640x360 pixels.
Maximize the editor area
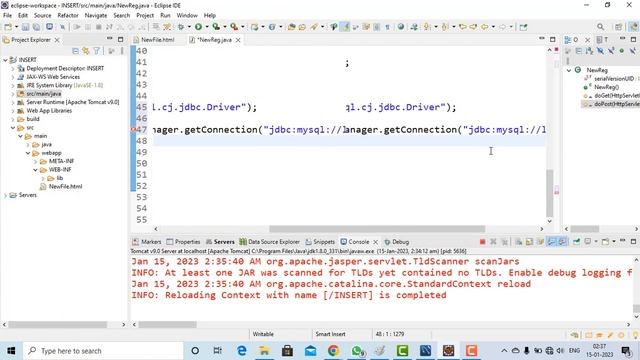point(553,40)
